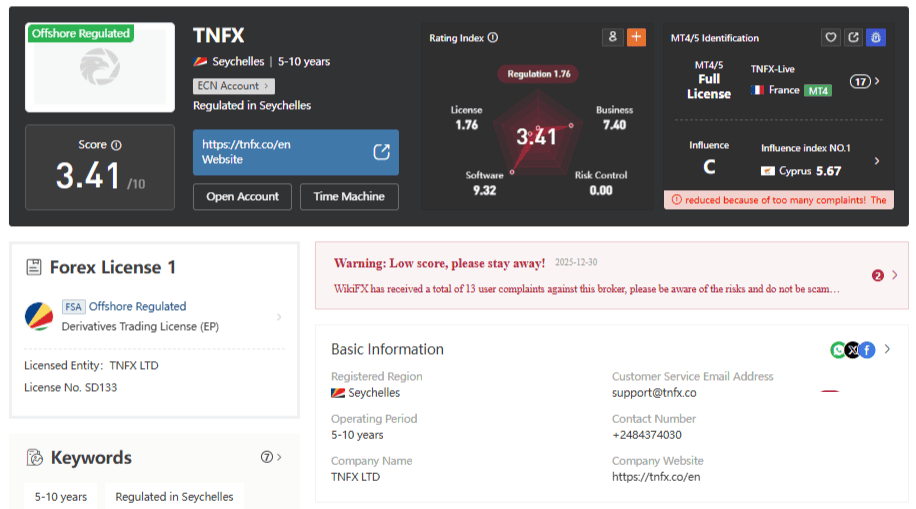Click the blue report icon button
The image size is (916, 509).
pos(876,37)
